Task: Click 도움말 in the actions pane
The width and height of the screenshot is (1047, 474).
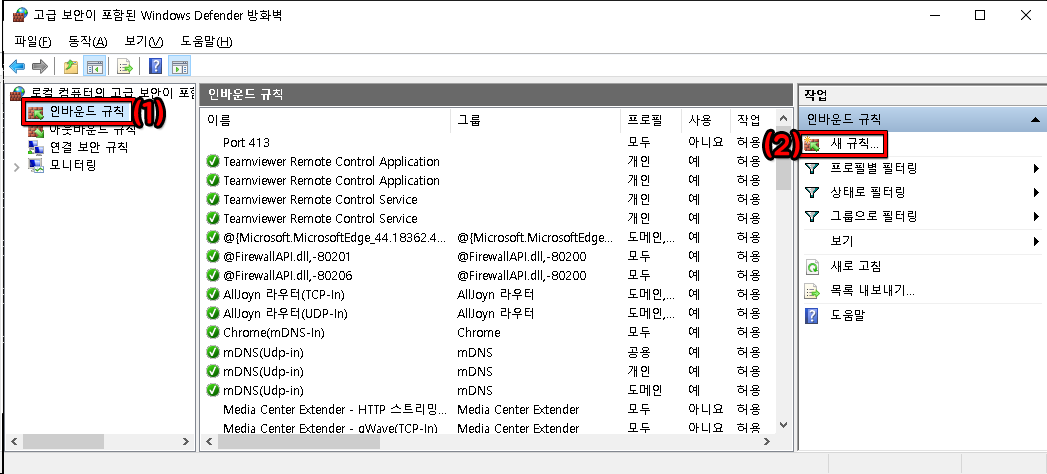Action: pyautogui.click(x=847, y=316)
